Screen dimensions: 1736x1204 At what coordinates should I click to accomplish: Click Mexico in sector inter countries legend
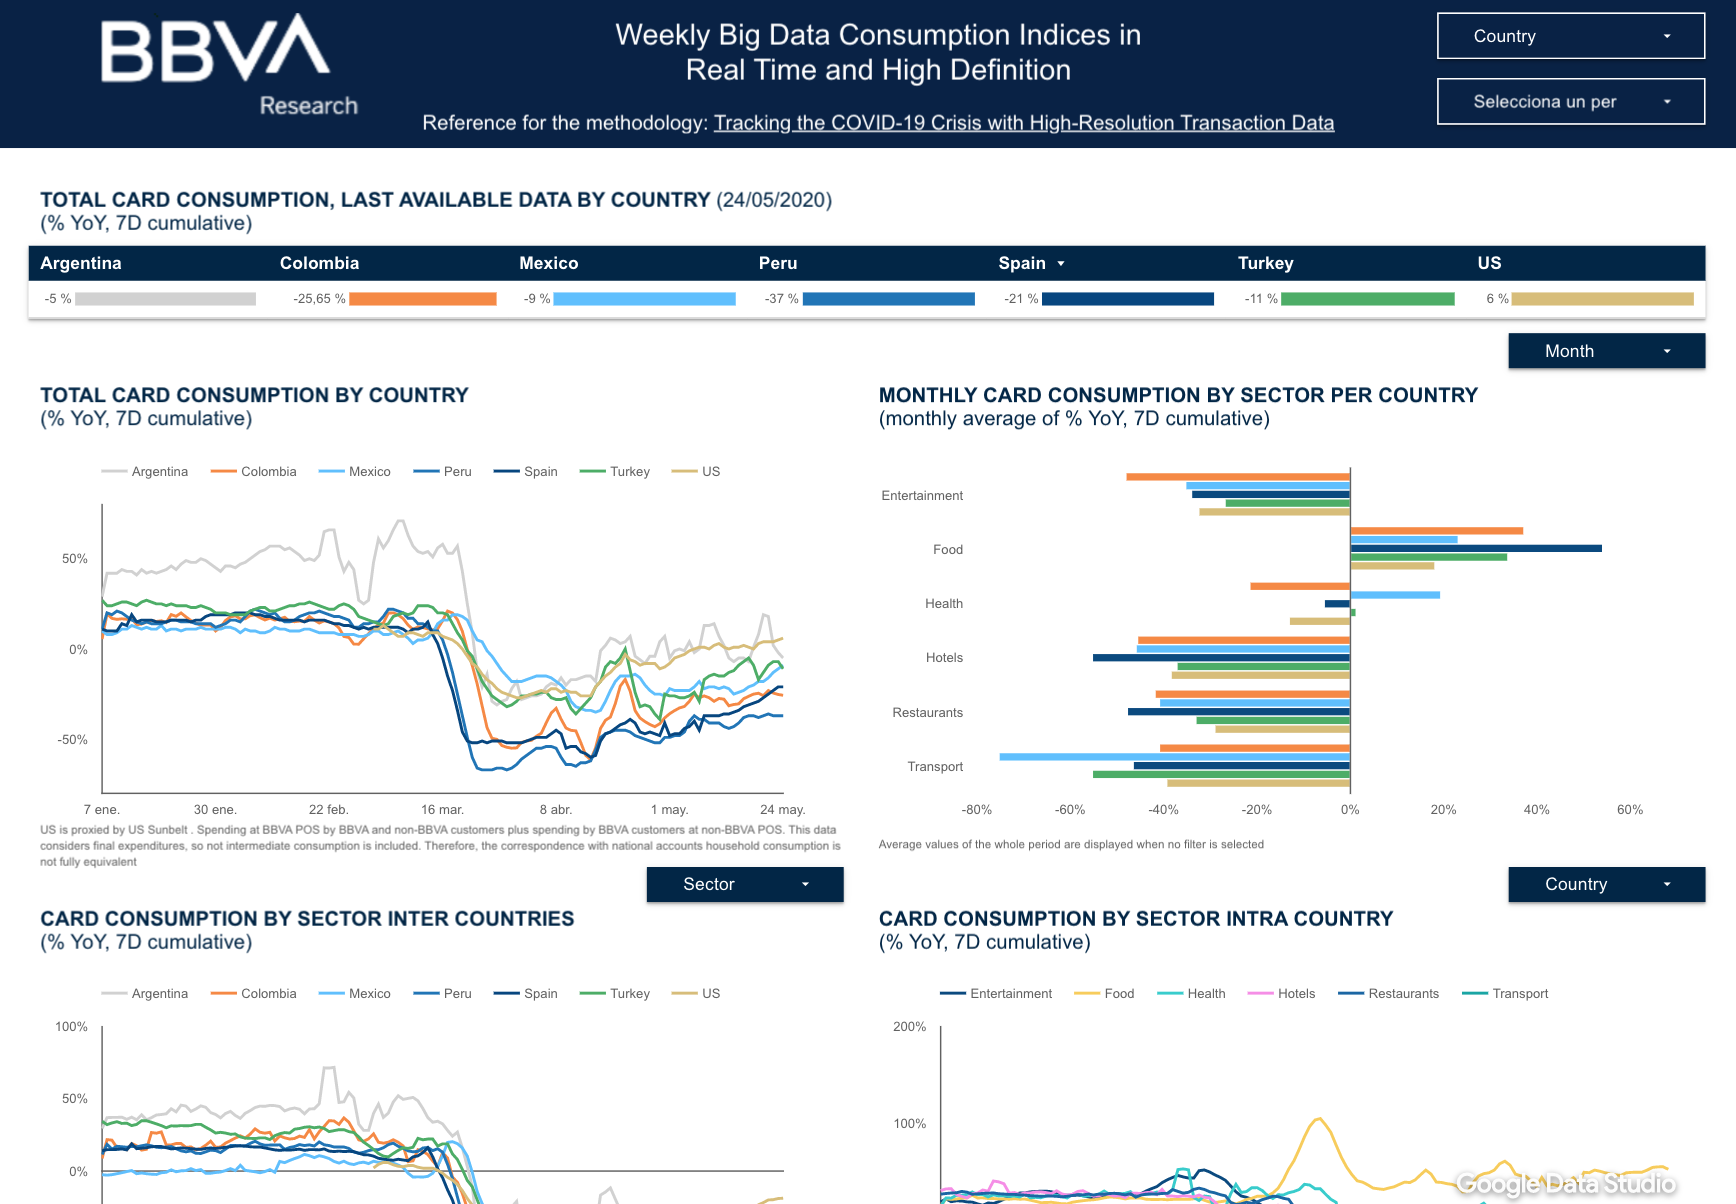click(355, 993)
